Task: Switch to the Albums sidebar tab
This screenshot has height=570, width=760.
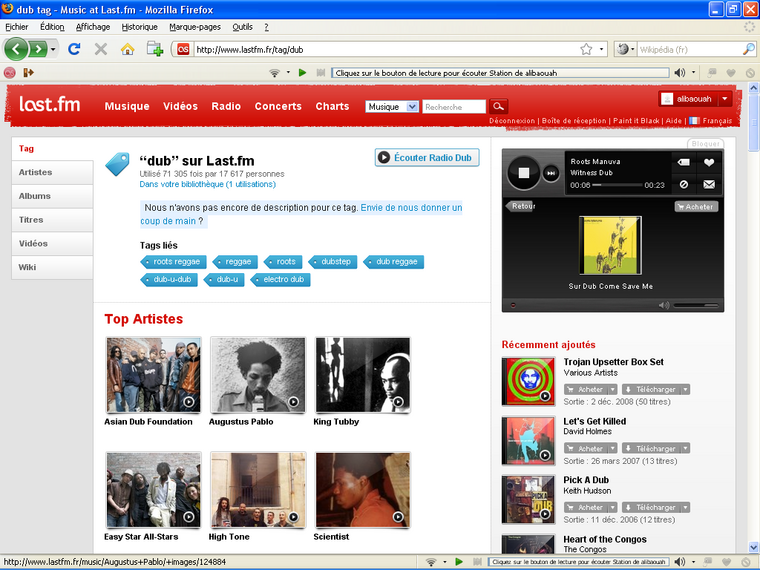Action: coord(52,196)
